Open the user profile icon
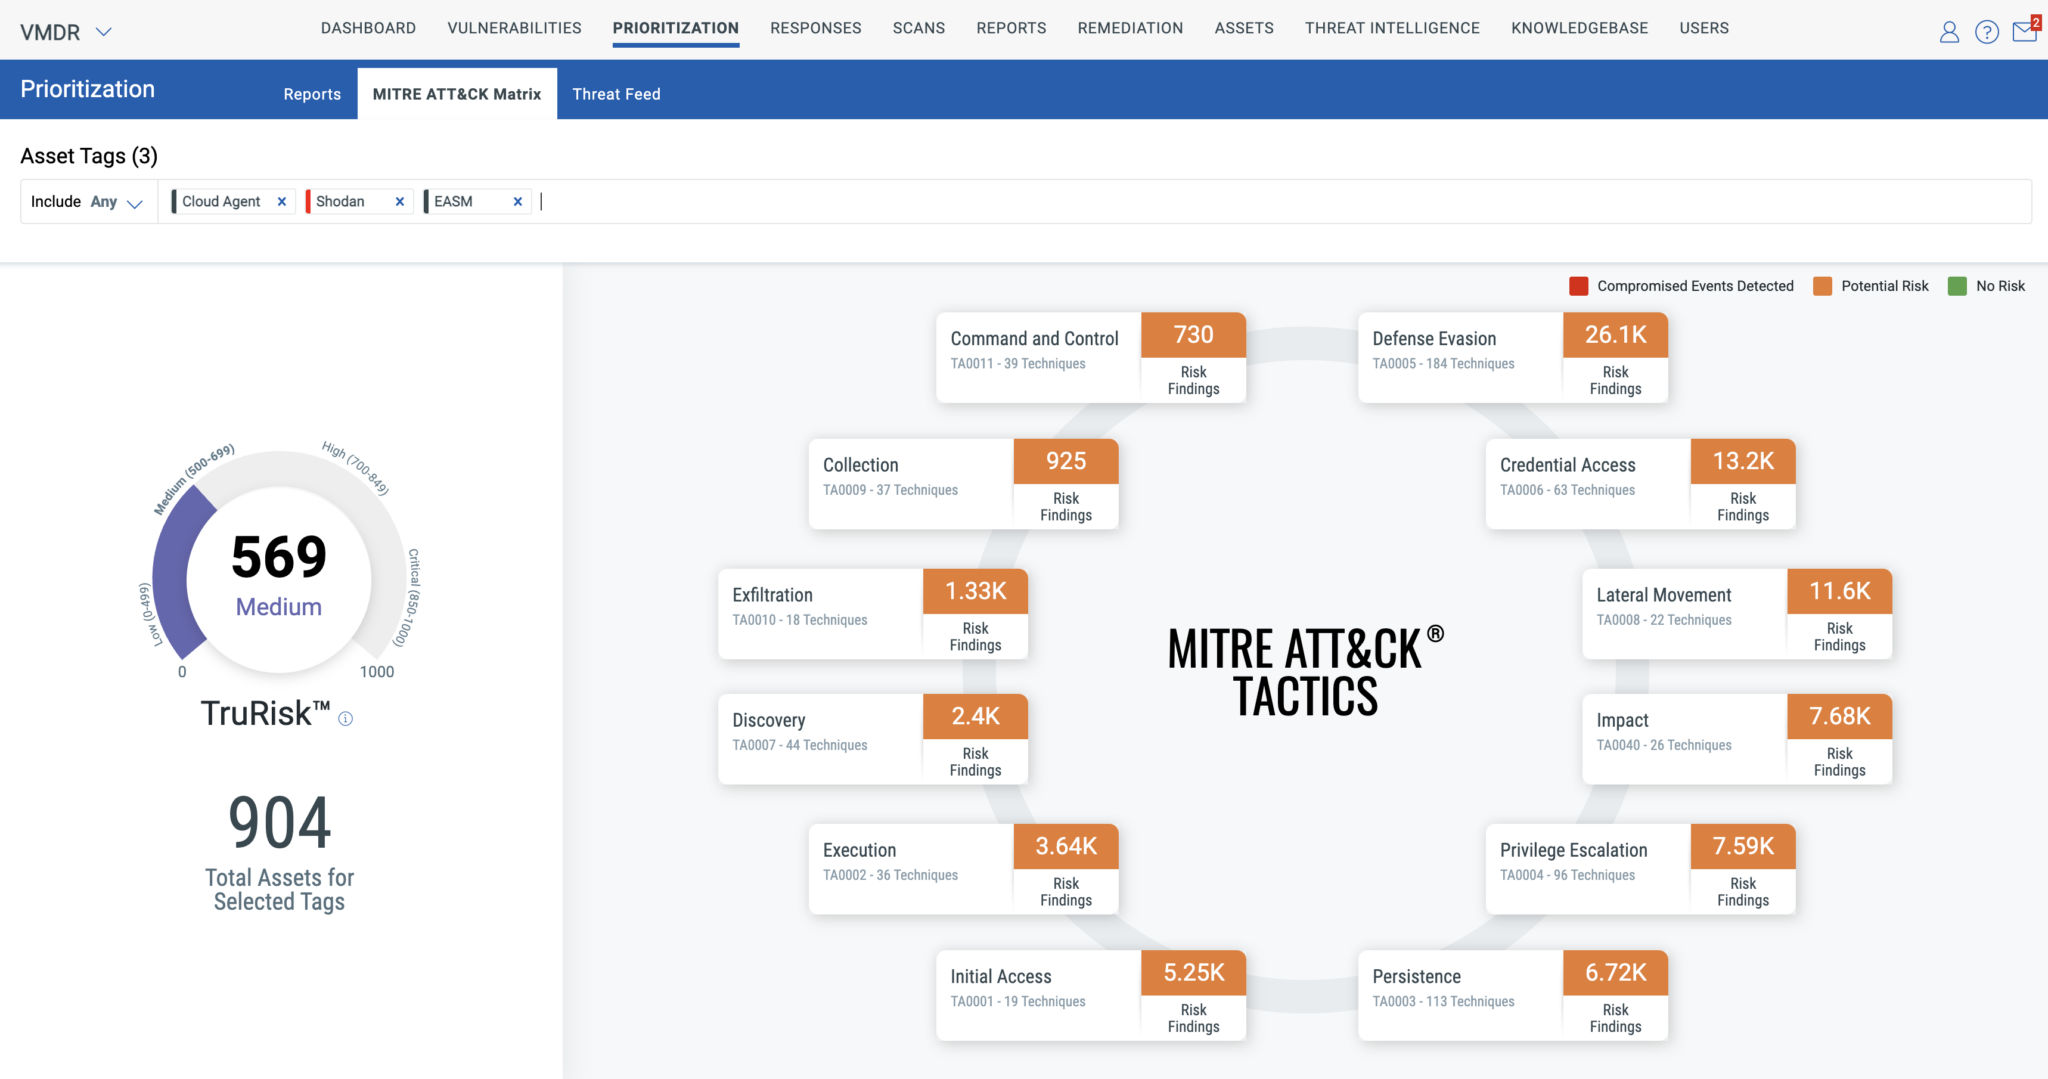 point(1948,31)
